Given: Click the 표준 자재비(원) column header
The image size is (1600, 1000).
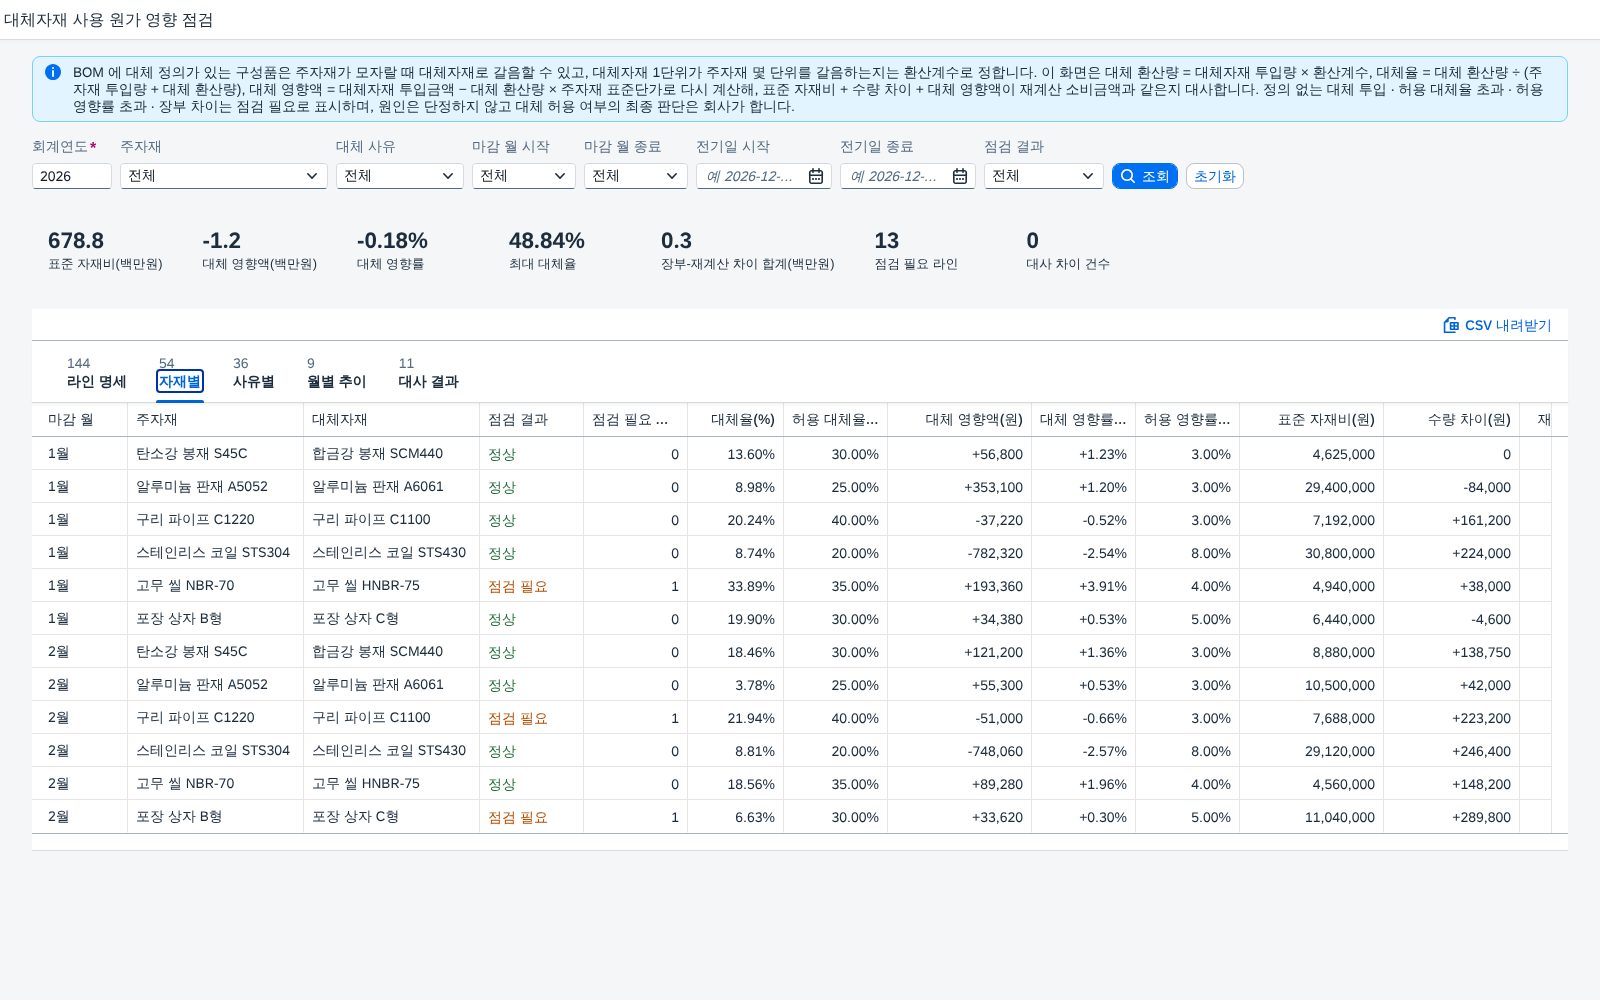Looking at the screenshot, I should [x=1312, y=420].
